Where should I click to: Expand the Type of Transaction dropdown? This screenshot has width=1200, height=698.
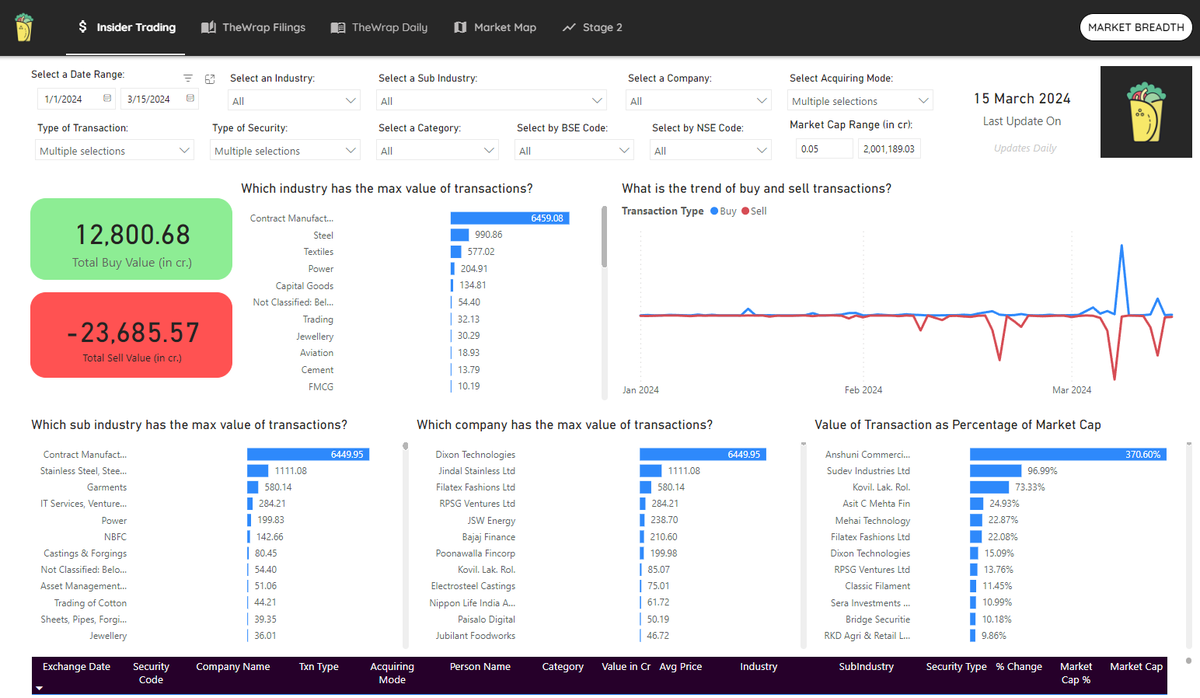click(115, 151)
